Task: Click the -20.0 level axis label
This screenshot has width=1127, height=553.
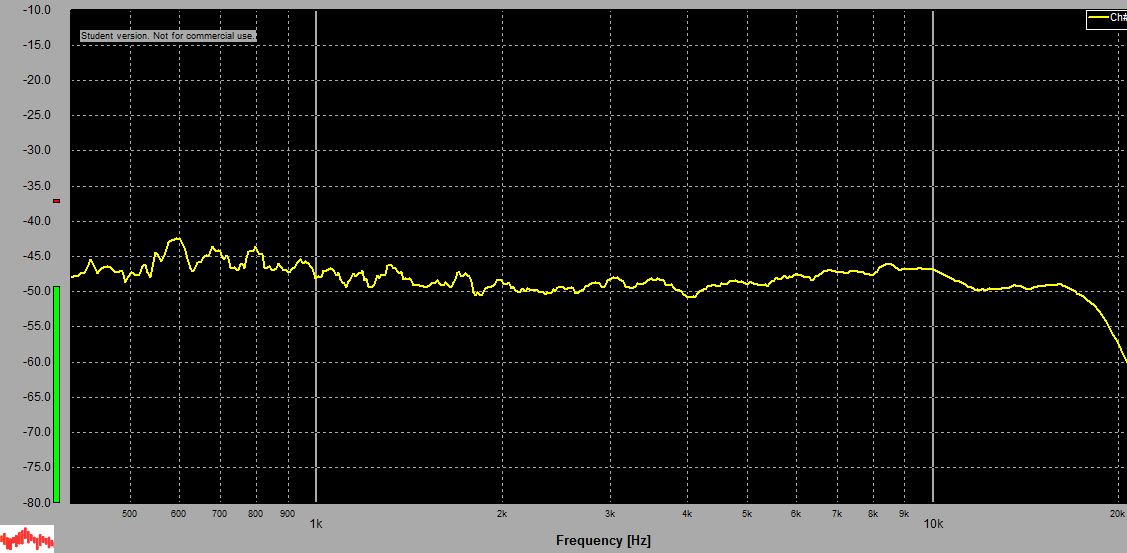Action: [x=37, y=81]
